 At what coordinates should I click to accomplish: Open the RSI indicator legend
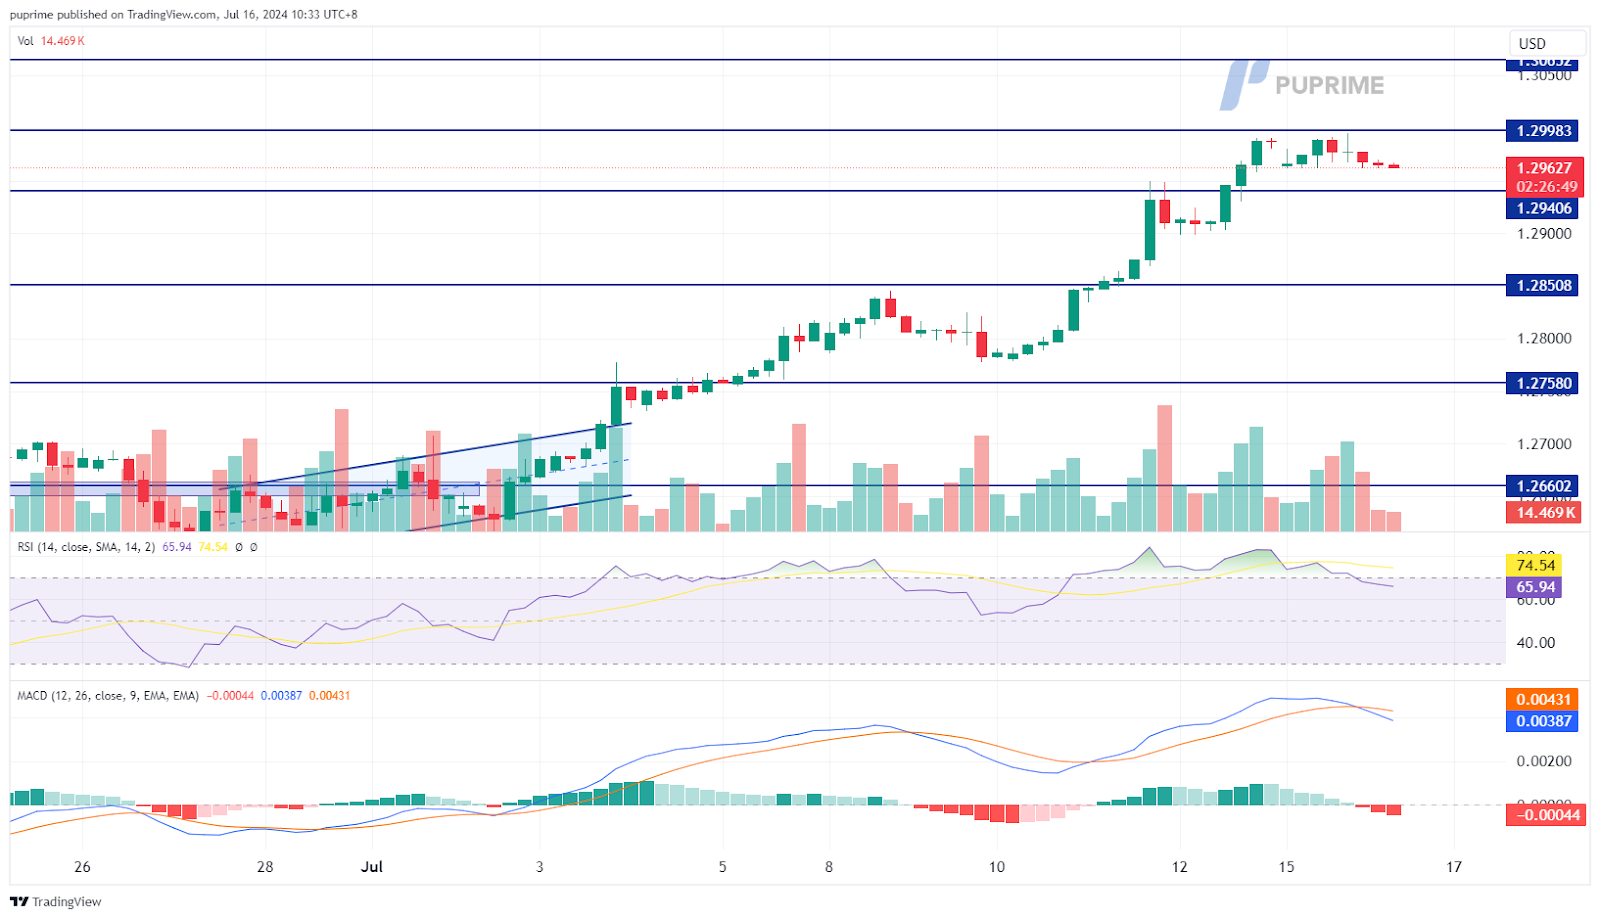pos(137,547)
